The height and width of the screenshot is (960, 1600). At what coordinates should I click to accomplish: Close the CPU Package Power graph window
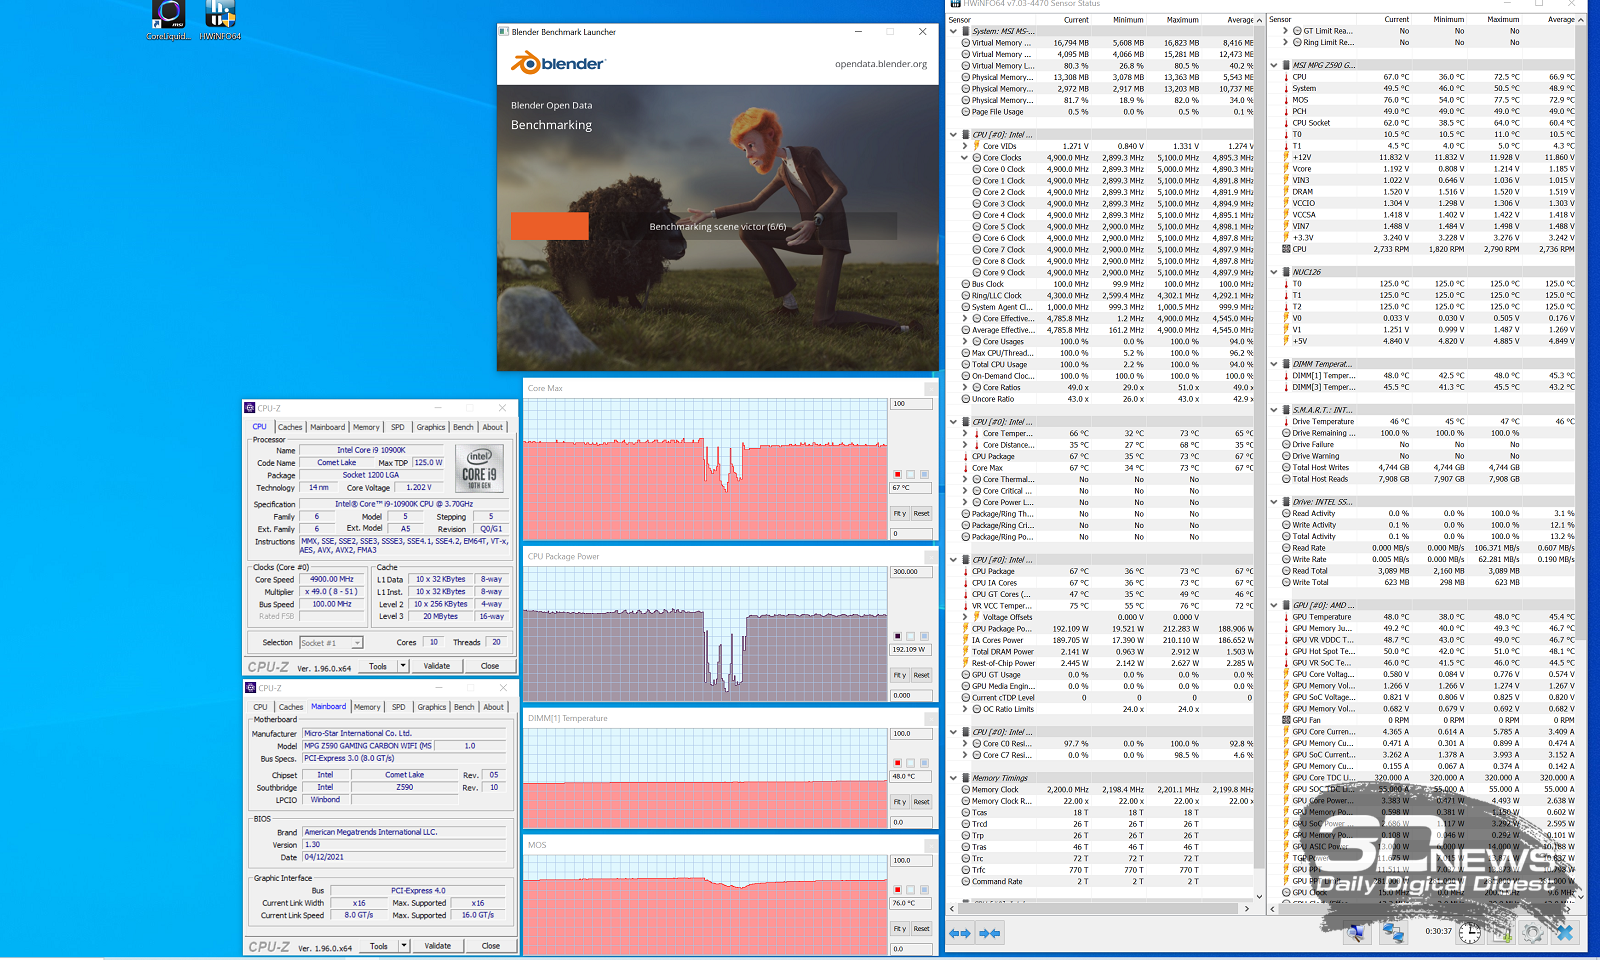(x=931, y=556)
